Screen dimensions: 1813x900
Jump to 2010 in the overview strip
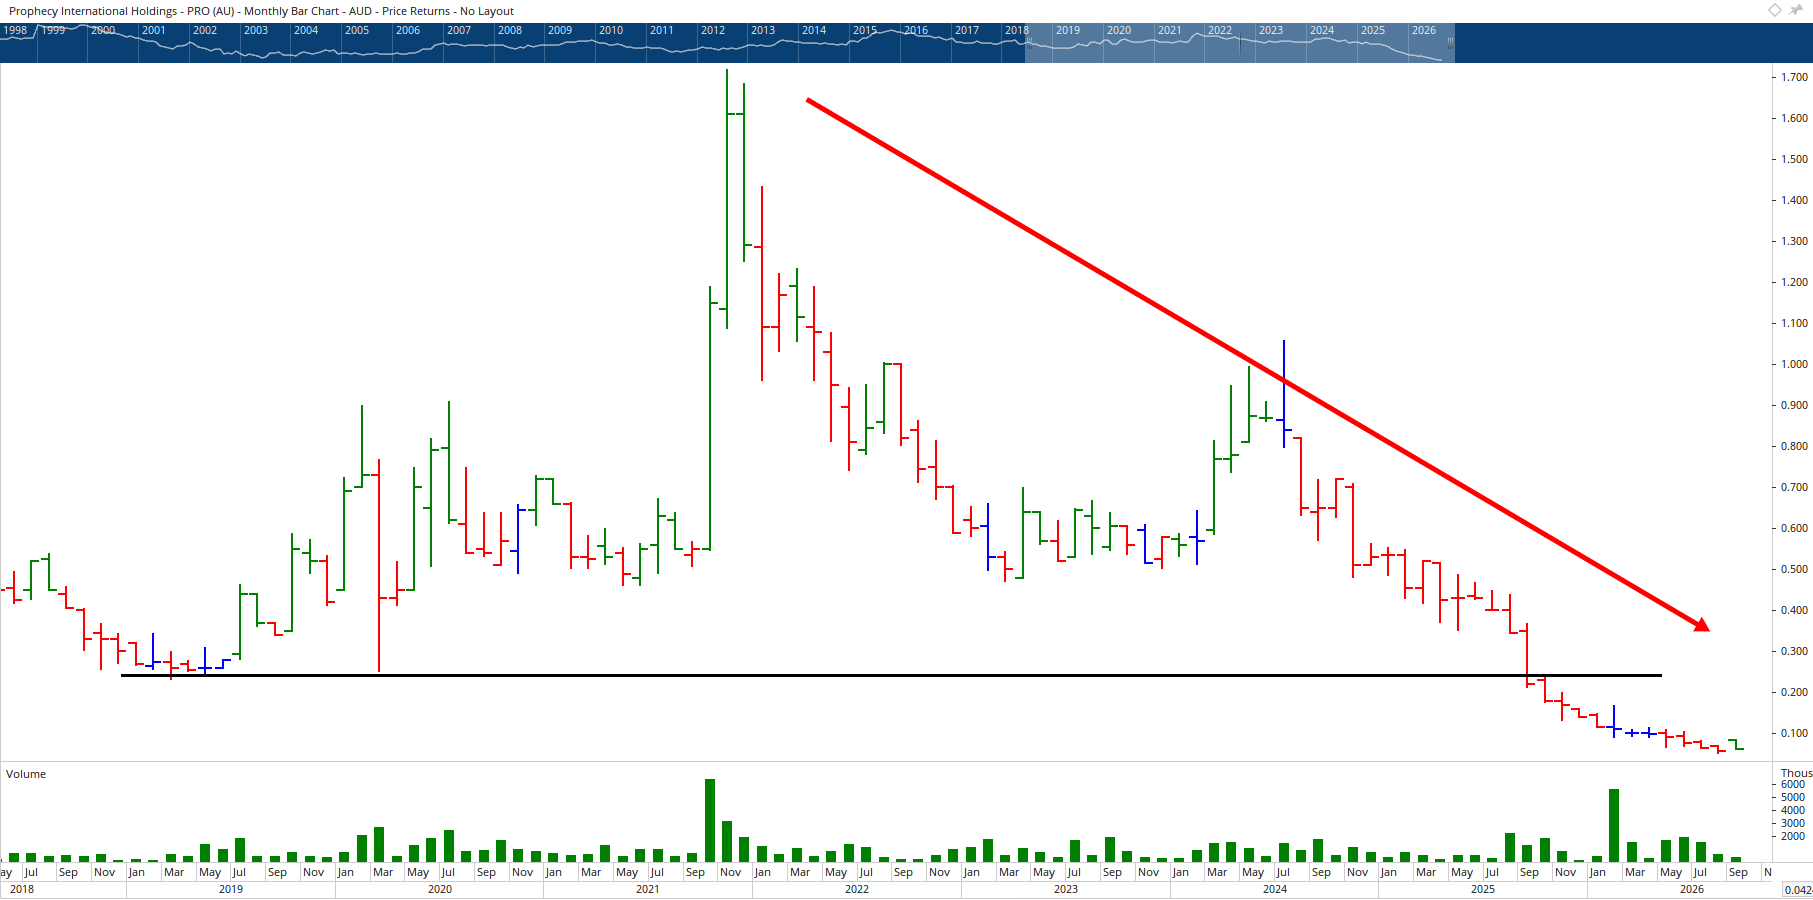(611, 30)
